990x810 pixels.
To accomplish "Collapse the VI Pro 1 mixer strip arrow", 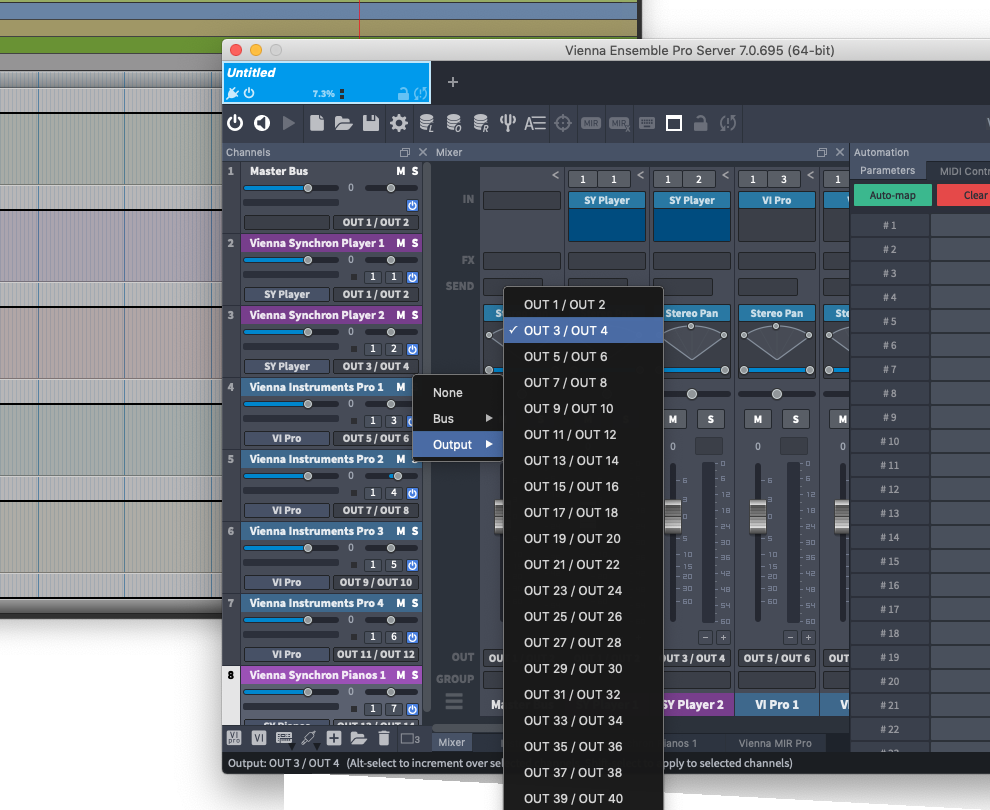I will (811, 175).
